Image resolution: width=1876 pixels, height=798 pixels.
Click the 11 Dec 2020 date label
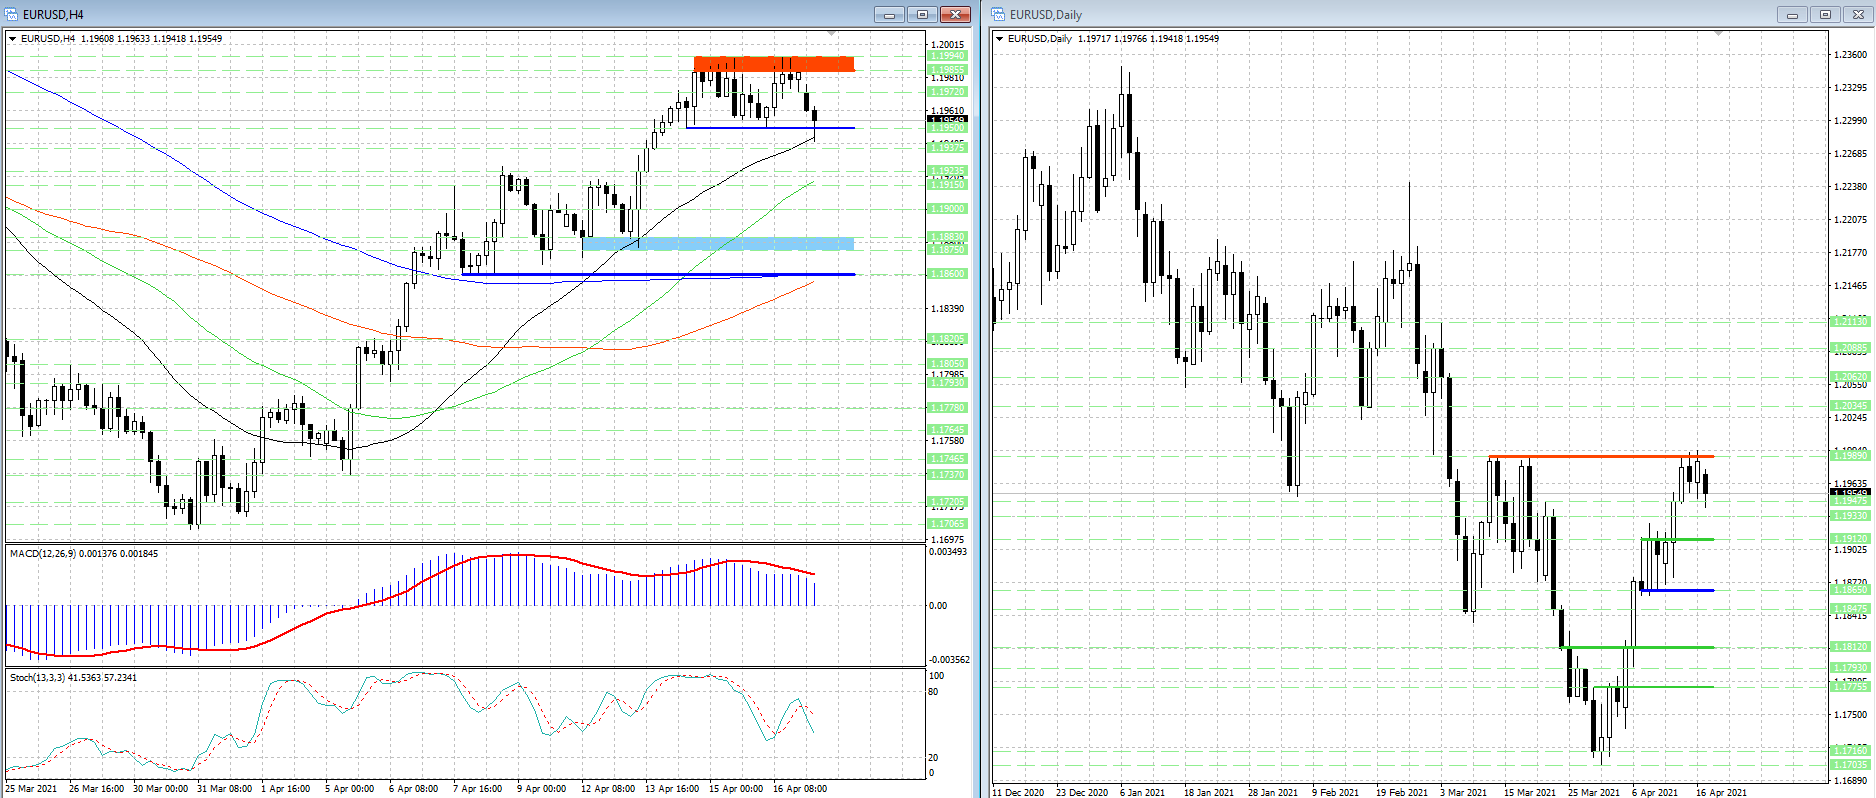(1018, 792)
